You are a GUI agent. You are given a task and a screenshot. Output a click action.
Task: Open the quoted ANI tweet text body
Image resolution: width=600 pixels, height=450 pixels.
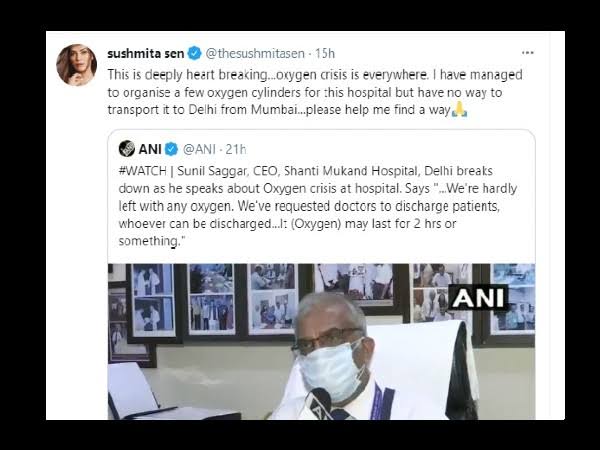pyautogui.click(x=318, y=206)
